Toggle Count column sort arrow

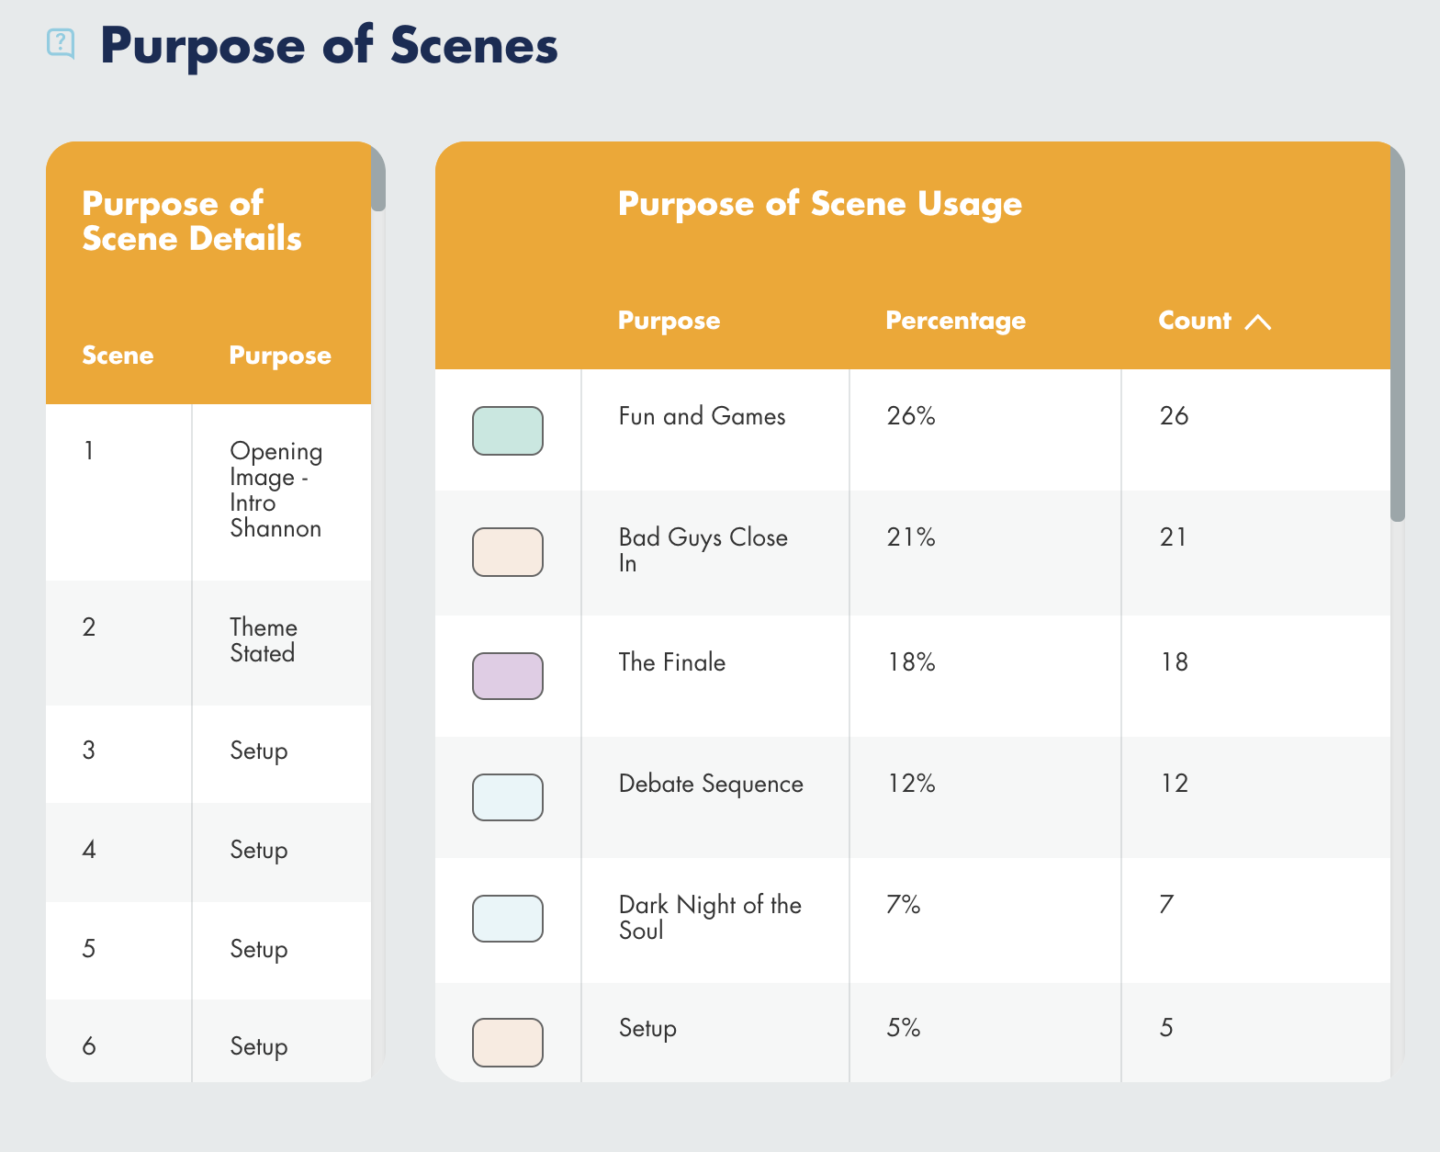[x=1258, y=322]
